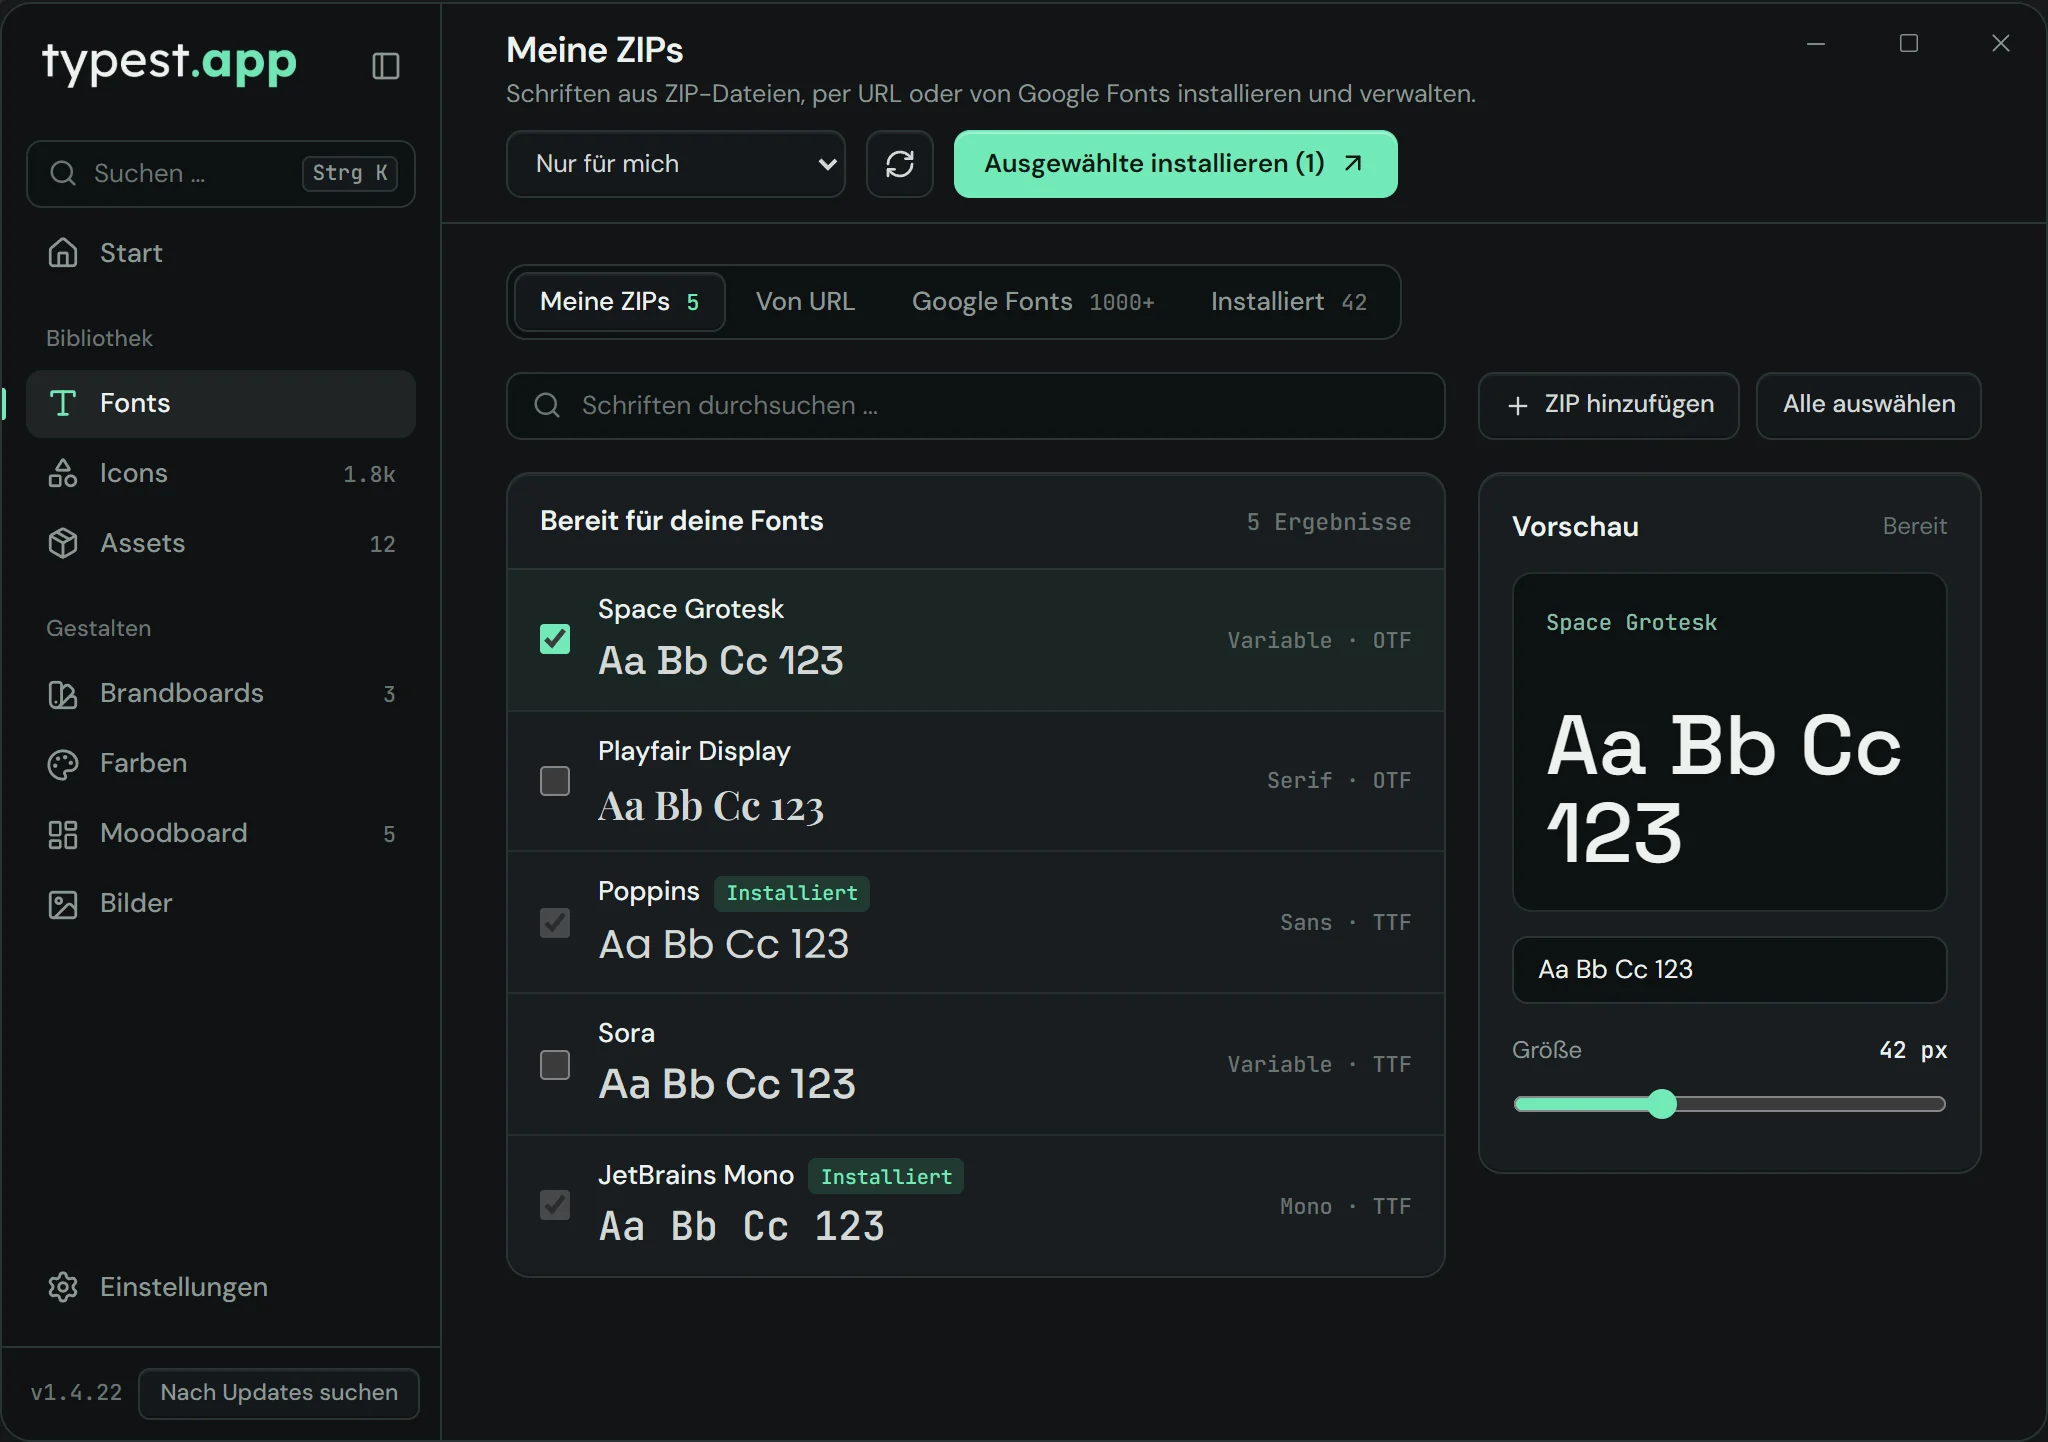Toggle the Poppins checkbox
The image size is (2048, 1442).
tap(555, 923)
